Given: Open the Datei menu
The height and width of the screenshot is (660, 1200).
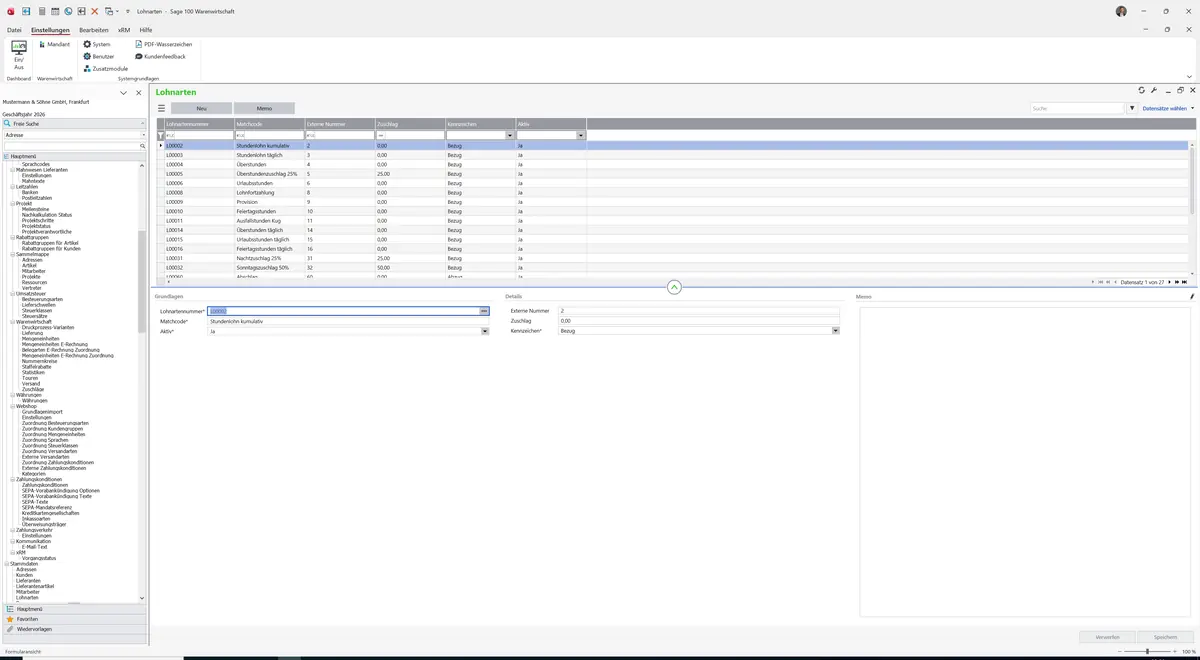Looking at the screenshot, I should [14, 30].
